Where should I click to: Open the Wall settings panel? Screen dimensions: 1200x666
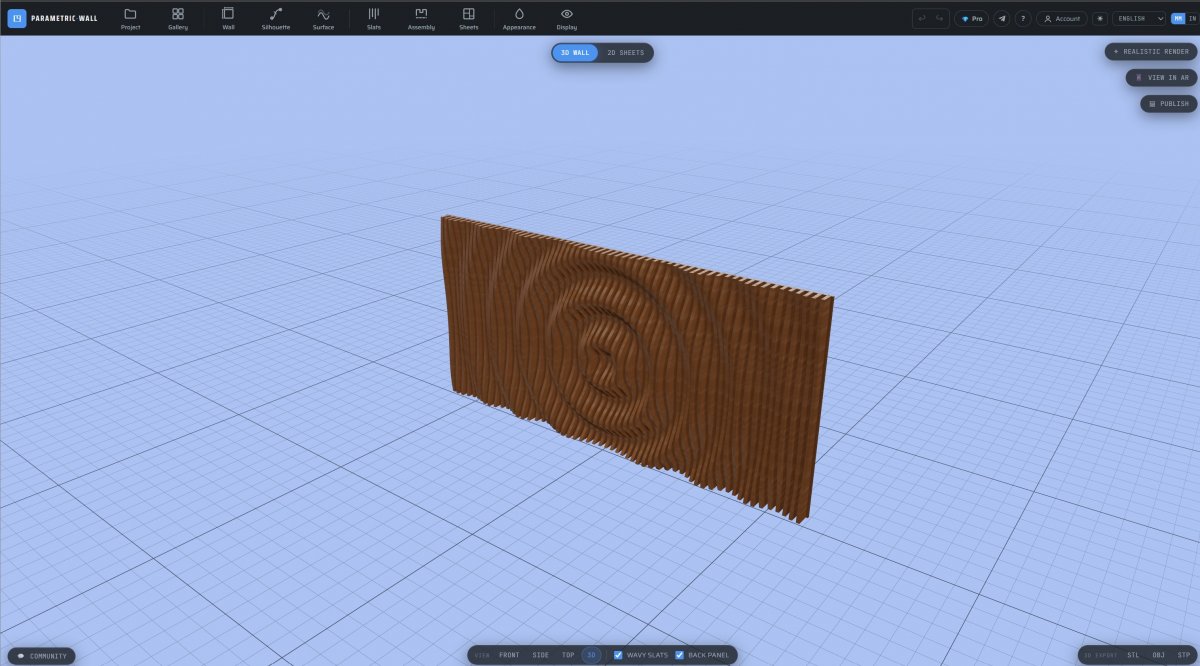[228, 18]
